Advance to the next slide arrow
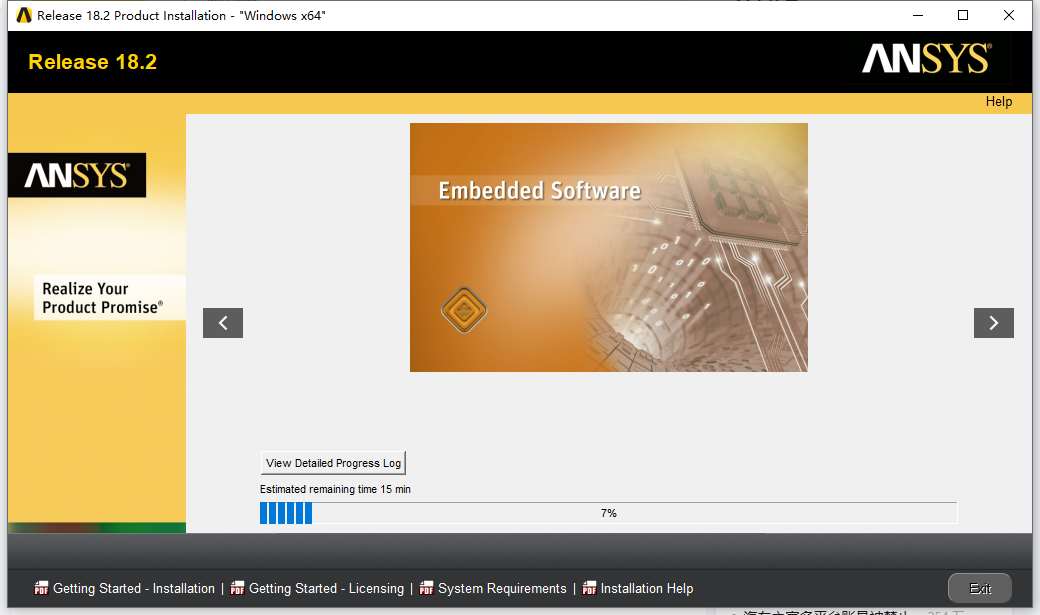Viewport: 1040px width, 615px height. (993, 323)
